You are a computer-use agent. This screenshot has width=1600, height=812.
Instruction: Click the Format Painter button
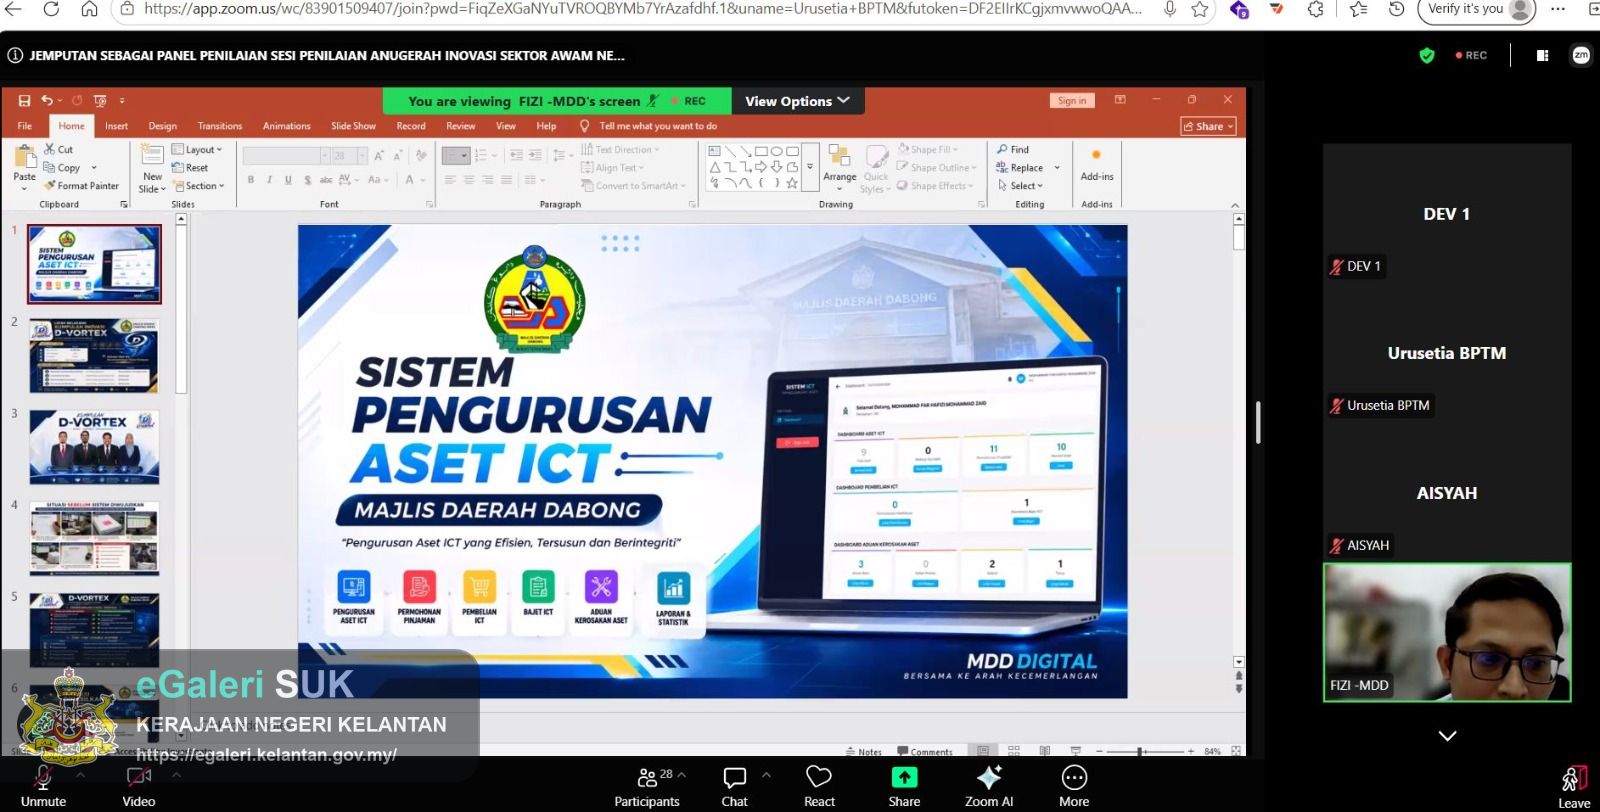click(x=81, y=186)
